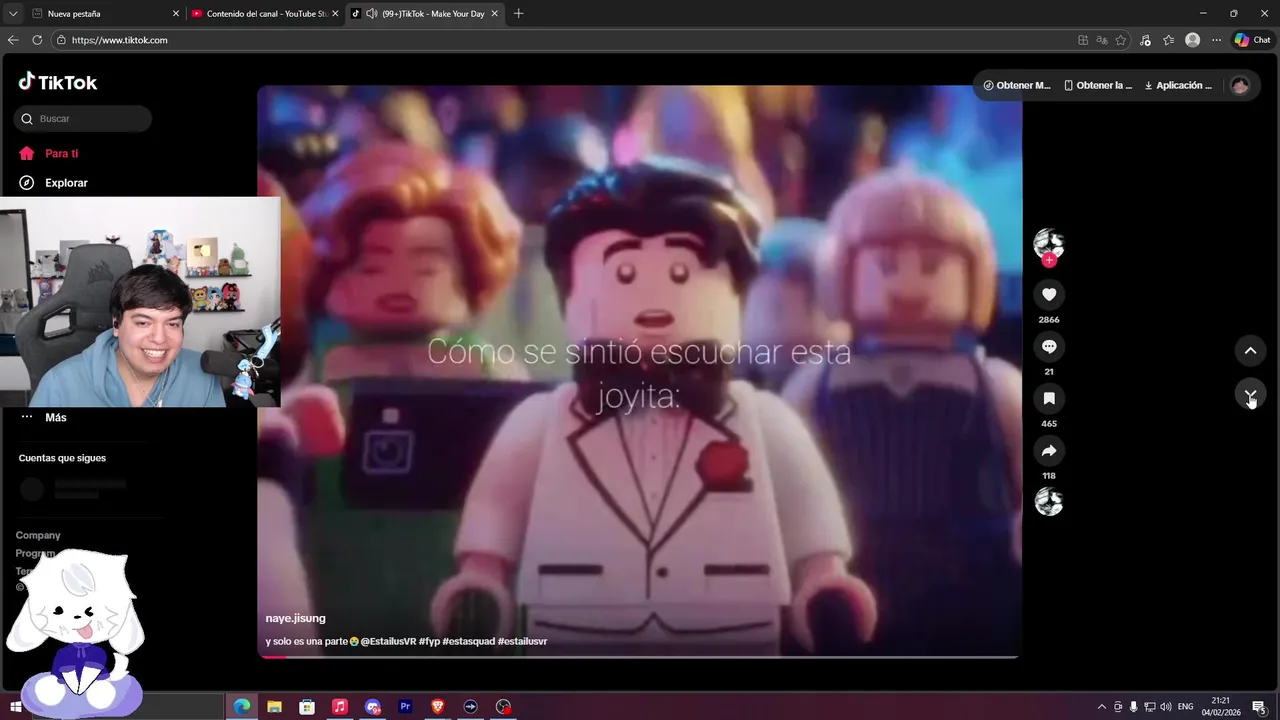Save the video with the bookmark icon
Image resolution: width=1280 pixels, height=720 pixels.
point(1049,398)
